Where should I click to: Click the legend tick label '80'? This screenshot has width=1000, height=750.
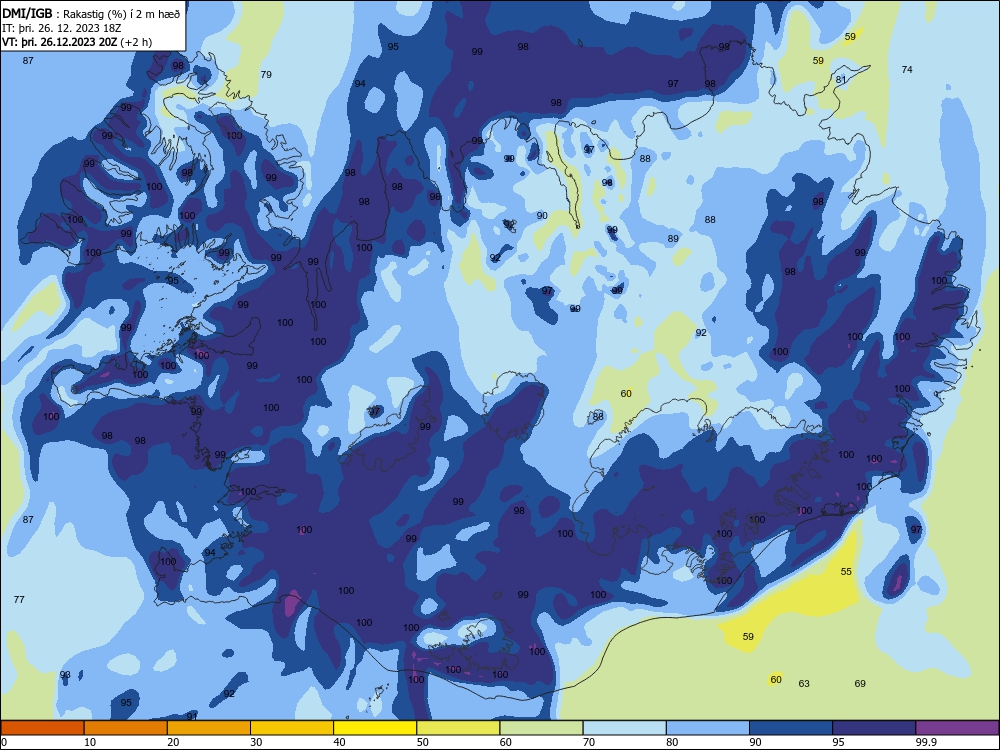672,742
